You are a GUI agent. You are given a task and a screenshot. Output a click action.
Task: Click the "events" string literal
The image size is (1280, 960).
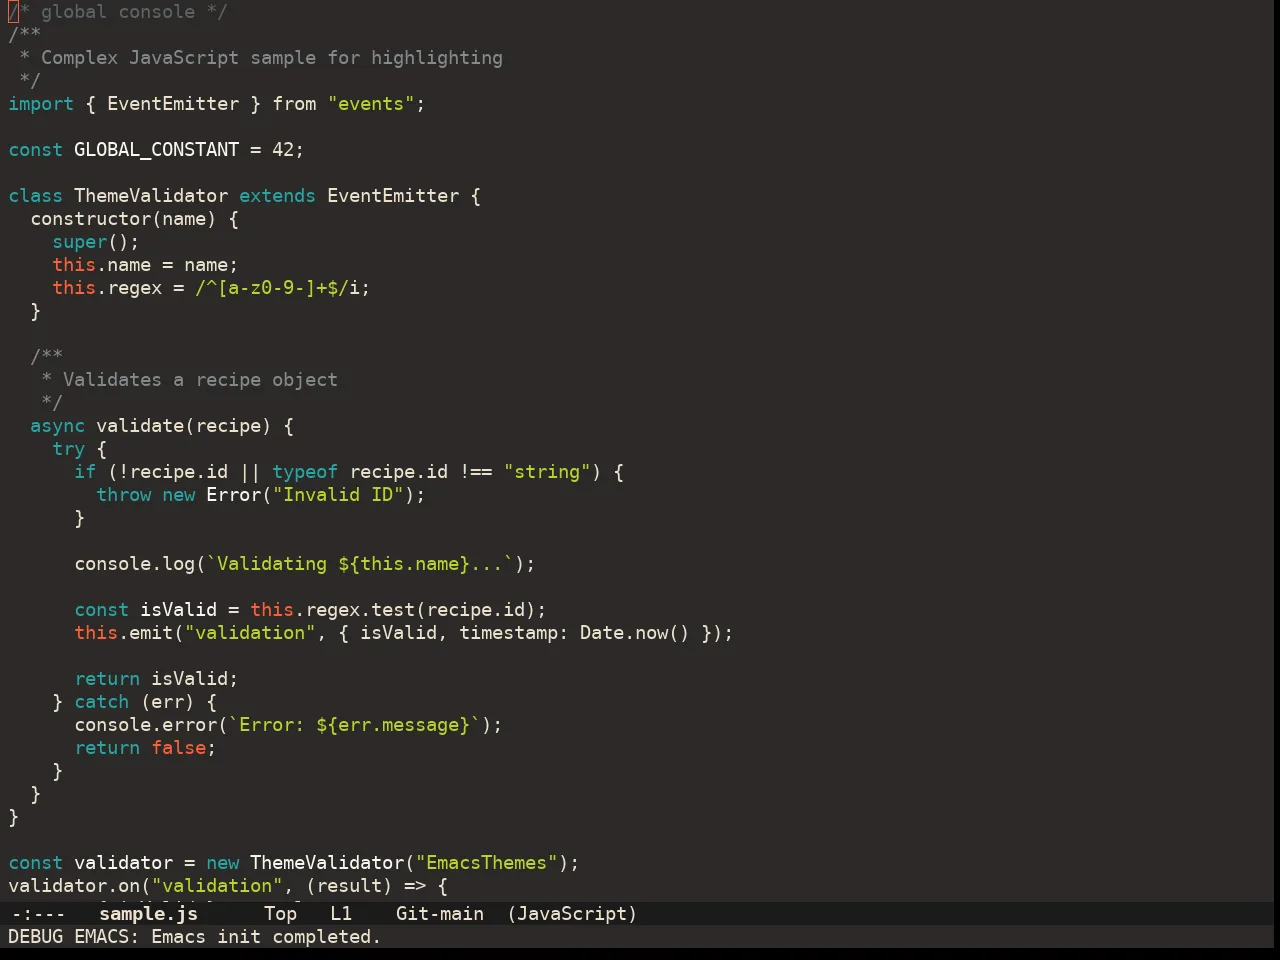(371, 103)
